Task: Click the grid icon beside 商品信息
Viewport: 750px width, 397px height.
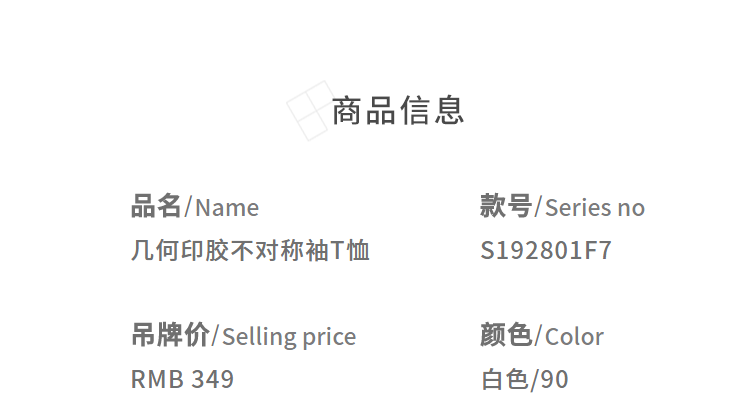Action: coord(311,111)
